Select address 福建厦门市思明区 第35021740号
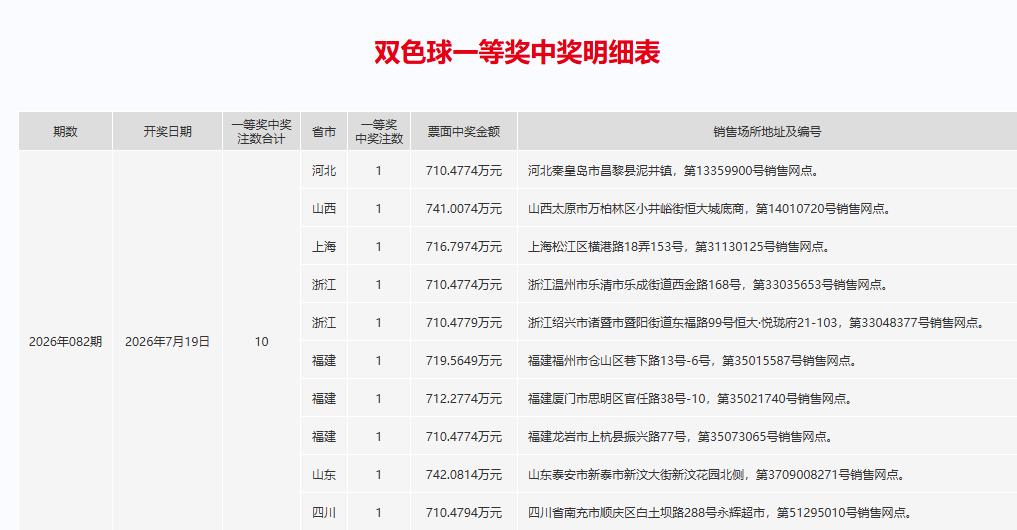 tap(690, 398)
